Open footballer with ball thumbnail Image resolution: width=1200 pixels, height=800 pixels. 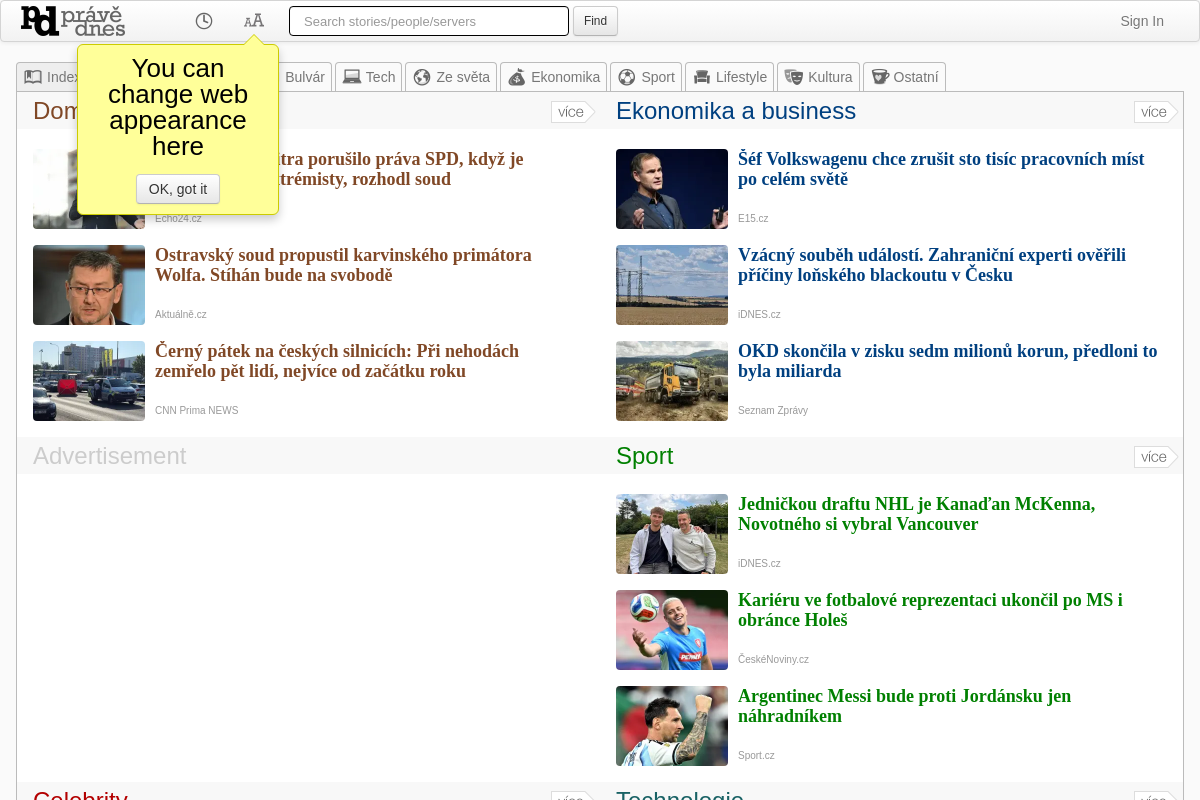pos(672,630)
